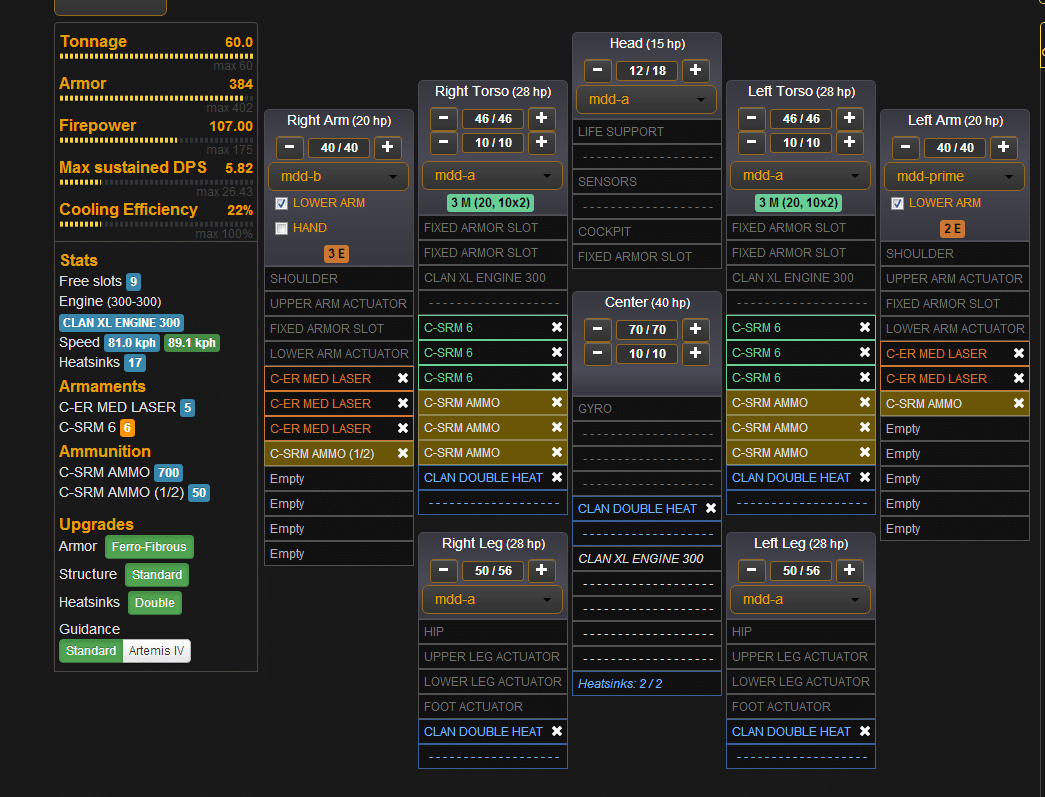The image size is (1045, 797).
Task: Click the Armor progress bar
Action: pyautogui.click(x=156, y=99)
